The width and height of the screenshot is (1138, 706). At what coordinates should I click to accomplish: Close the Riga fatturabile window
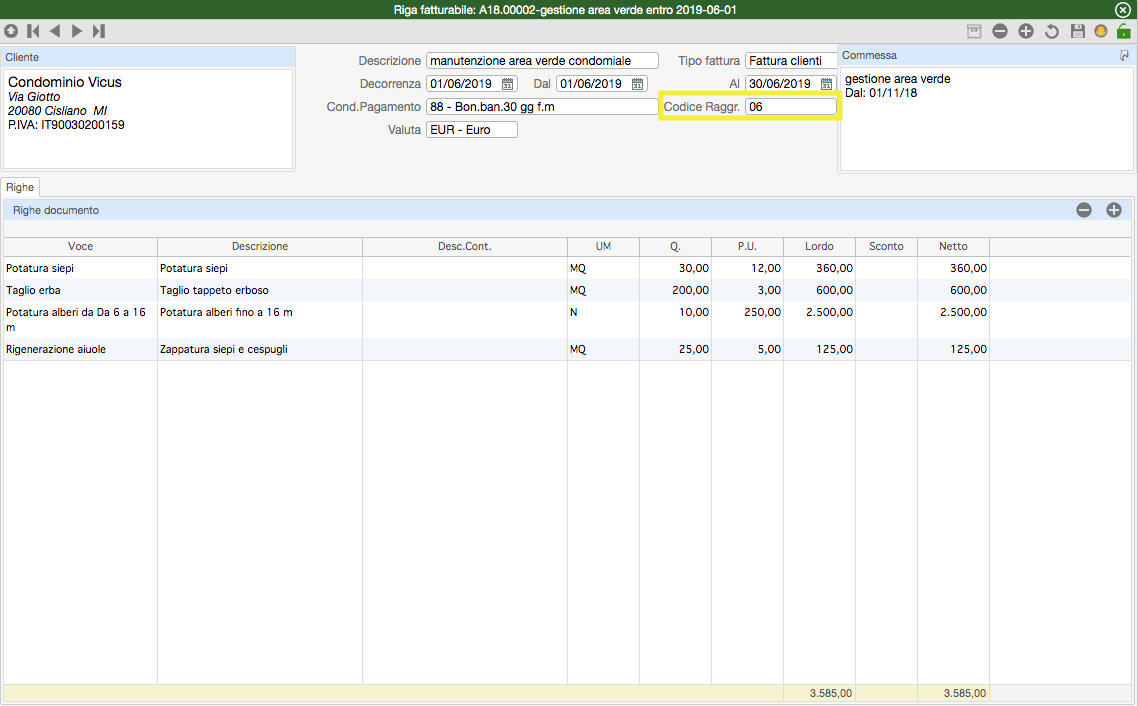point(1122,10)
